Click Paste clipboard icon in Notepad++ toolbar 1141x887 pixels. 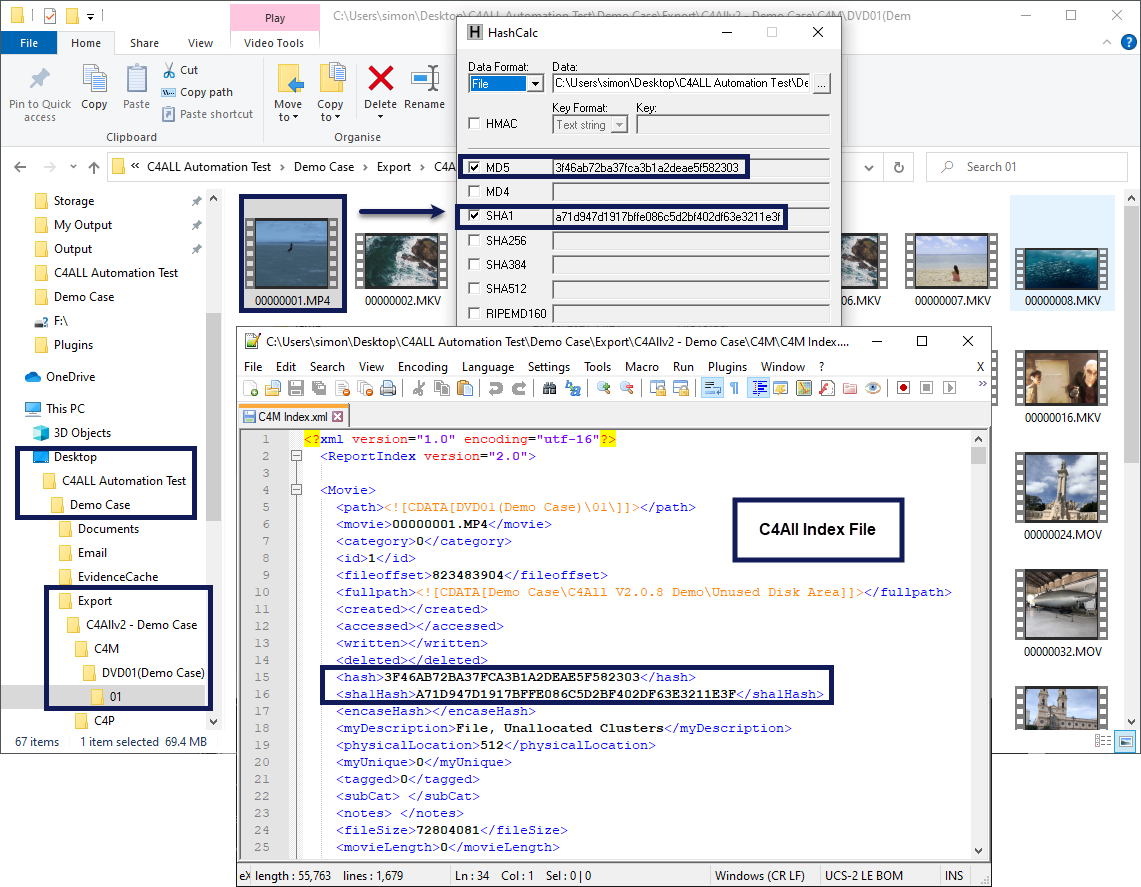pos(464,389)
